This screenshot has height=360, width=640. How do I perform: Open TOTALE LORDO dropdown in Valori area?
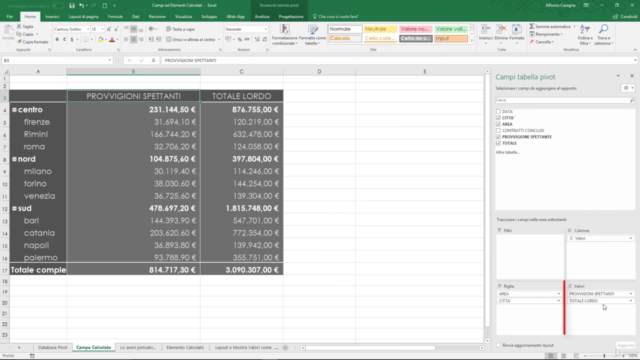pos(631,301)
